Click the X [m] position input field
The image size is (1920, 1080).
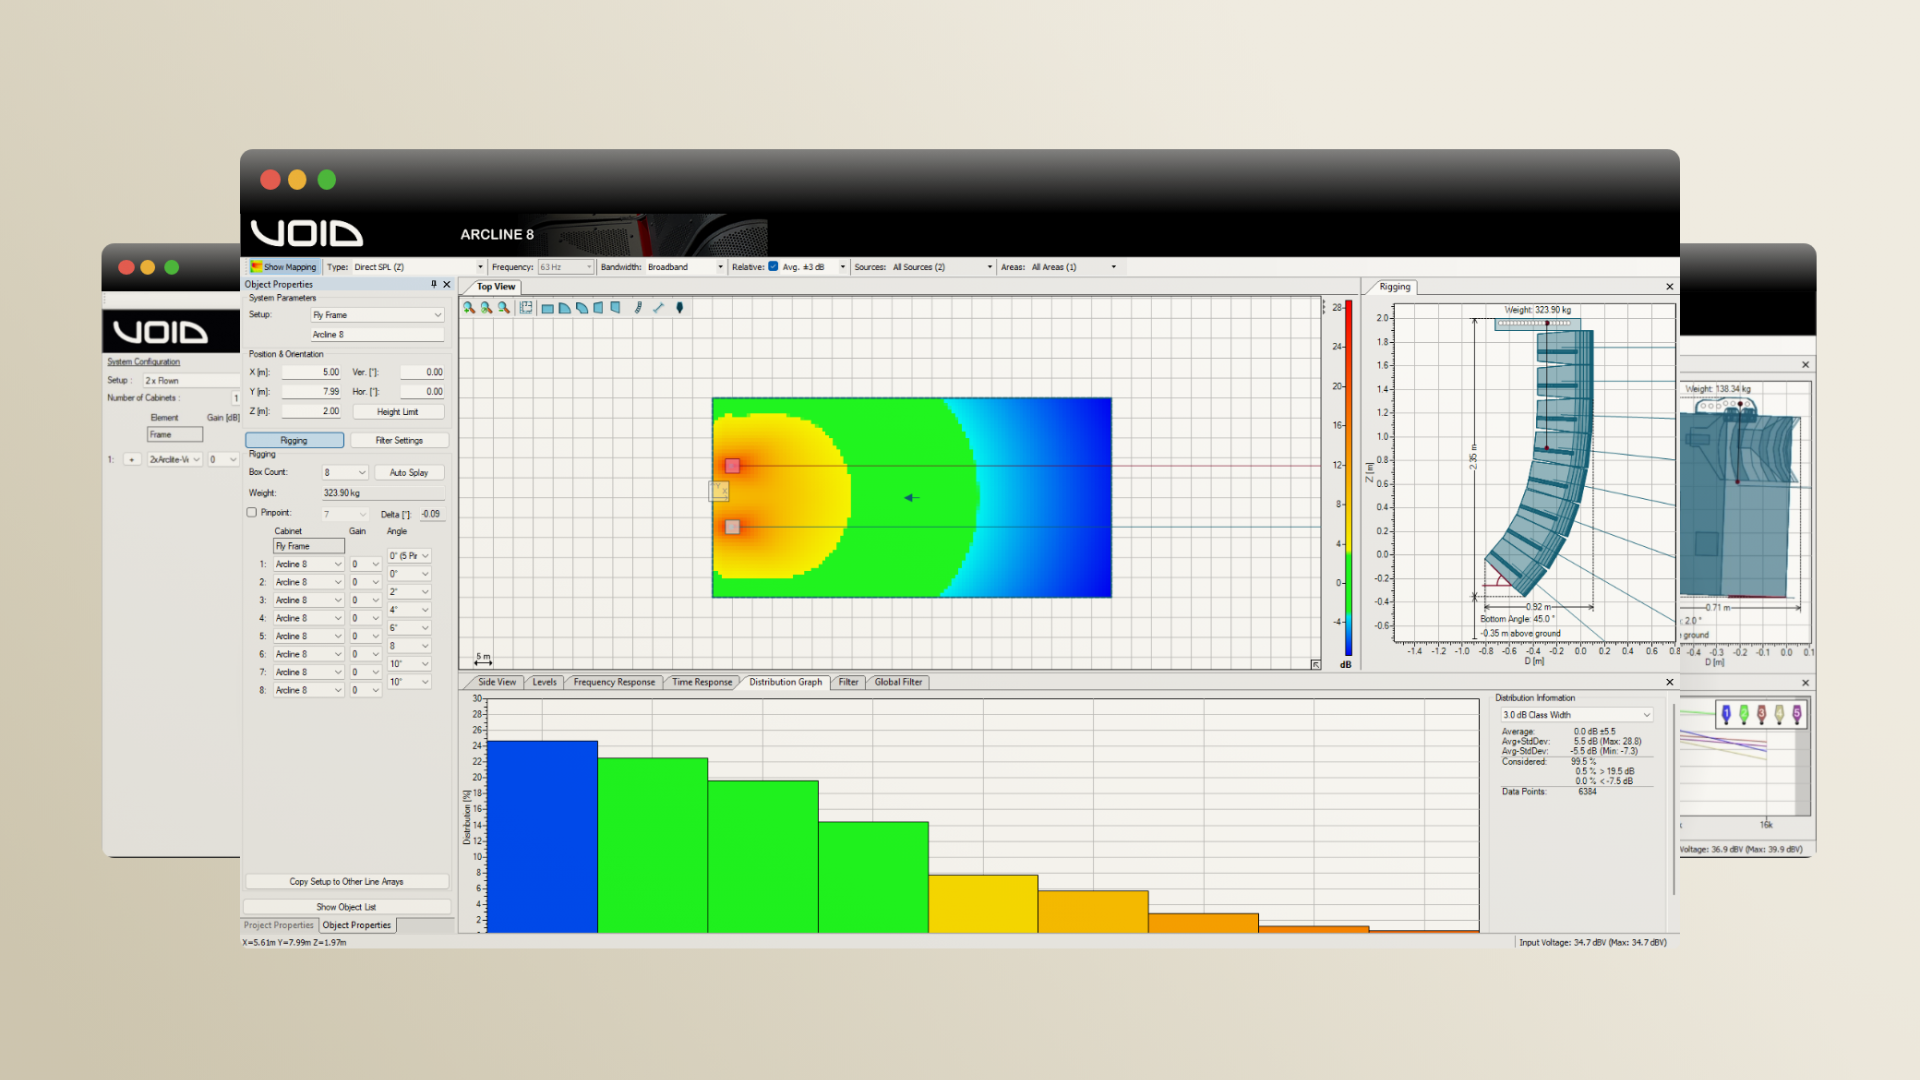coord(312,372)
